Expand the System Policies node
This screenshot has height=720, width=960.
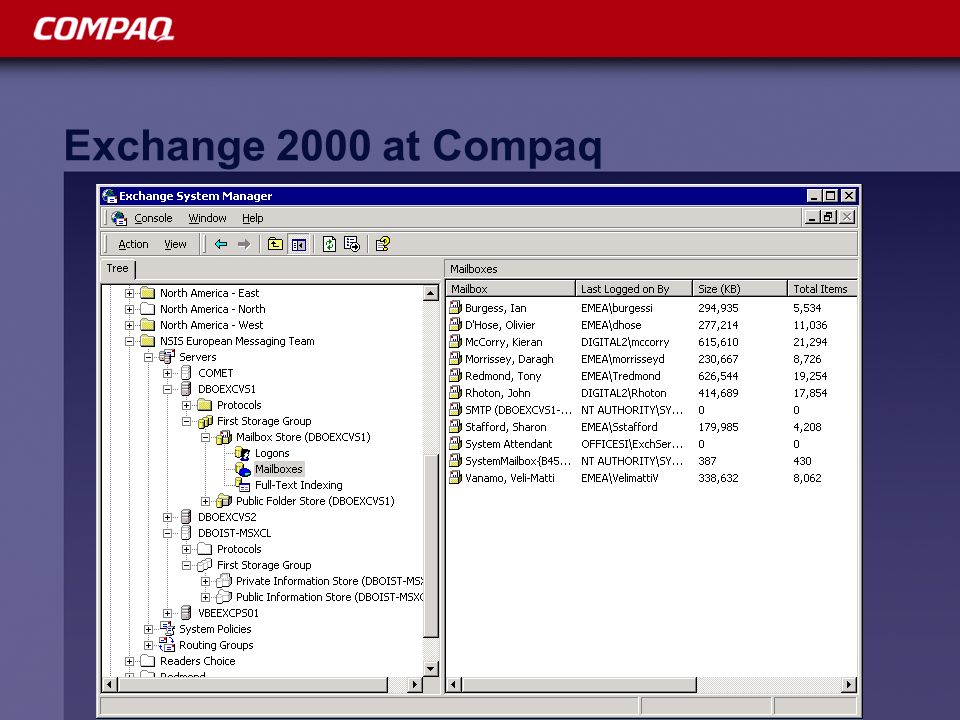click(148, 629)
